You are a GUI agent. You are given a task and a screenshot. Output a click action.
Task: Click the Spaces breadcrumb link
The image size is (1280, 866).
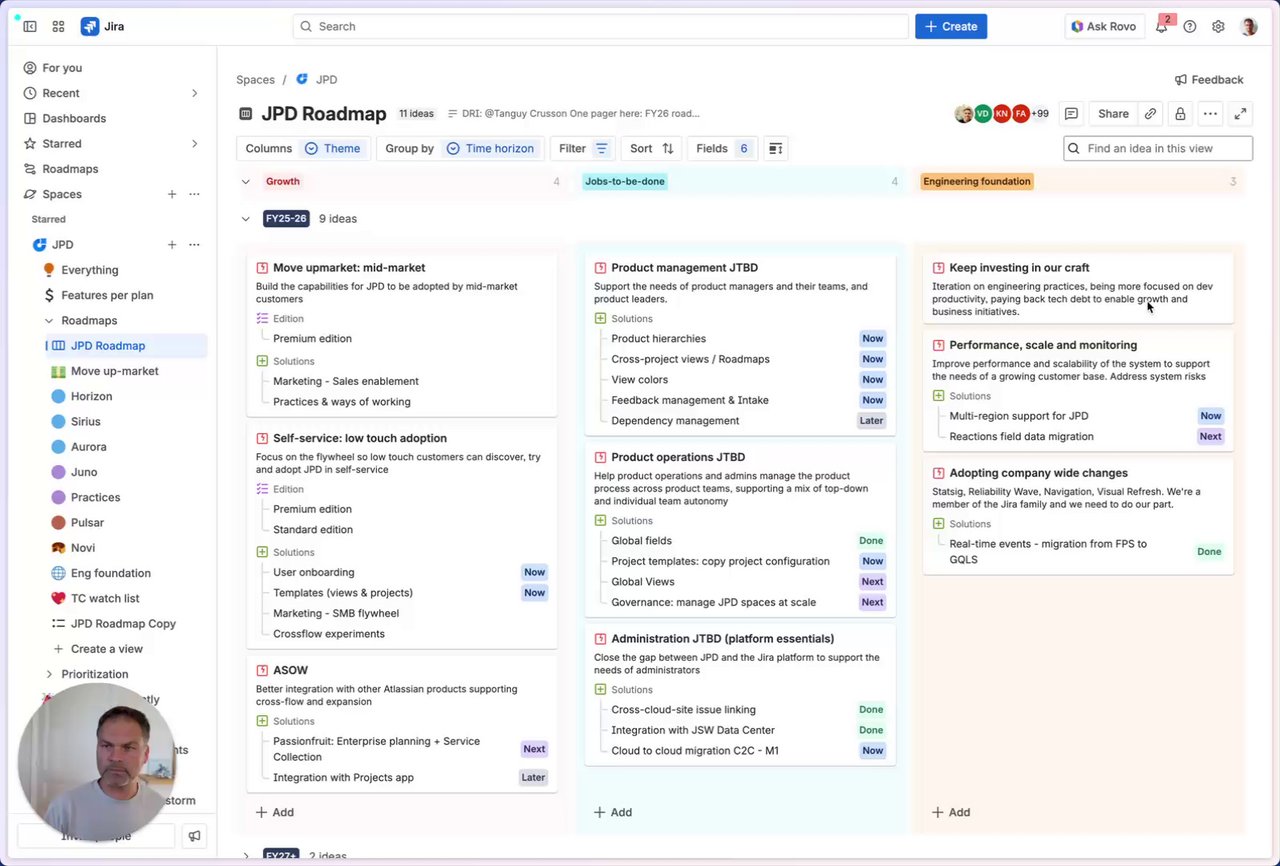tap(255, 80)
